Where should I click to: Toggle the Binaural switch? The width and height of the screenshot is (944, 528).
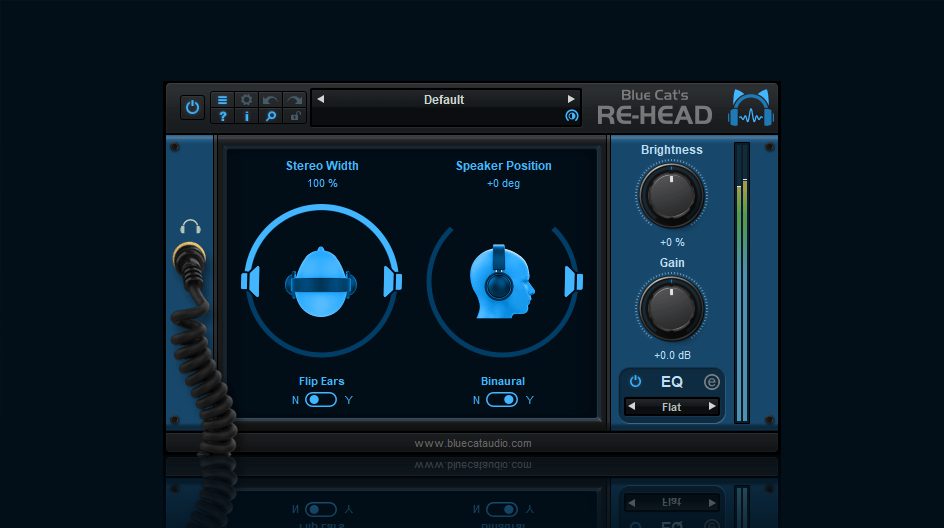(x=502, y=400)
